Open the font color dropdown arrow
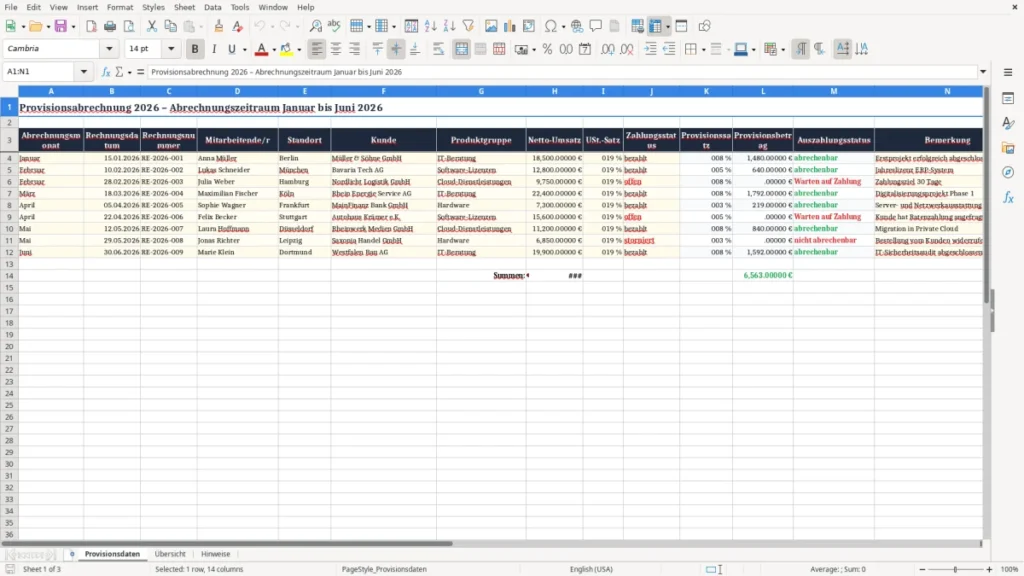Image resolution: width=1024 pixels, height=576 pixels. pyautogui.click(x=274, y=50)
